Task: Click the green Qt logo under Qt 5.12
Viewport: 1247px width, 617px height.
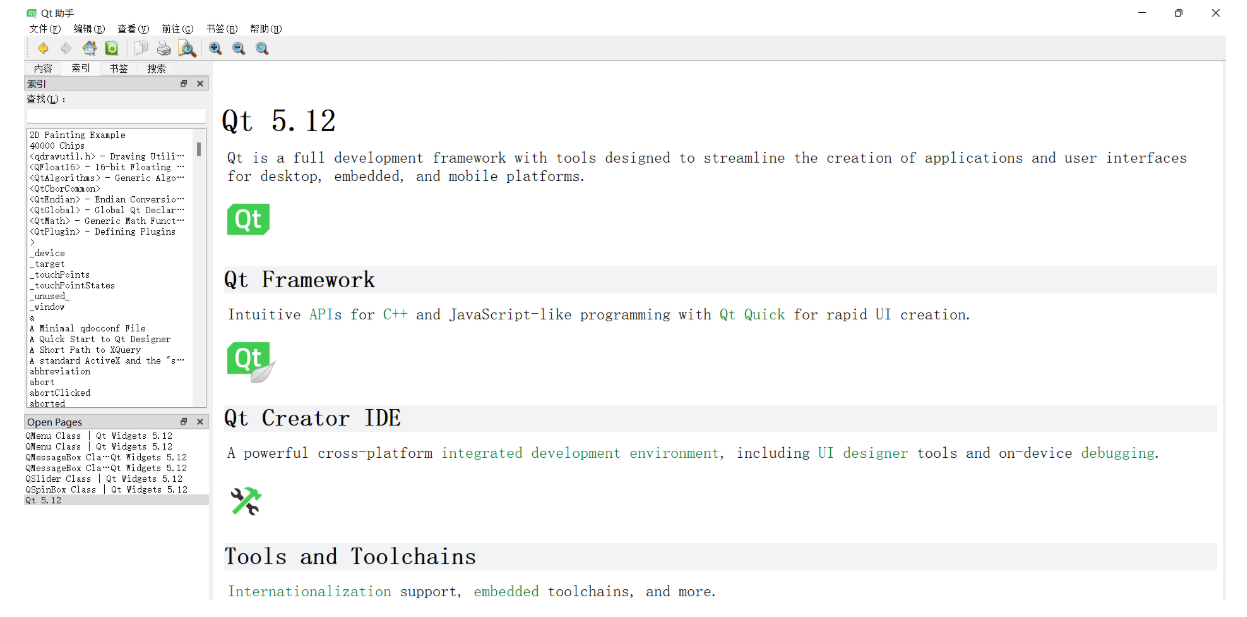Action: pos(248,219)
